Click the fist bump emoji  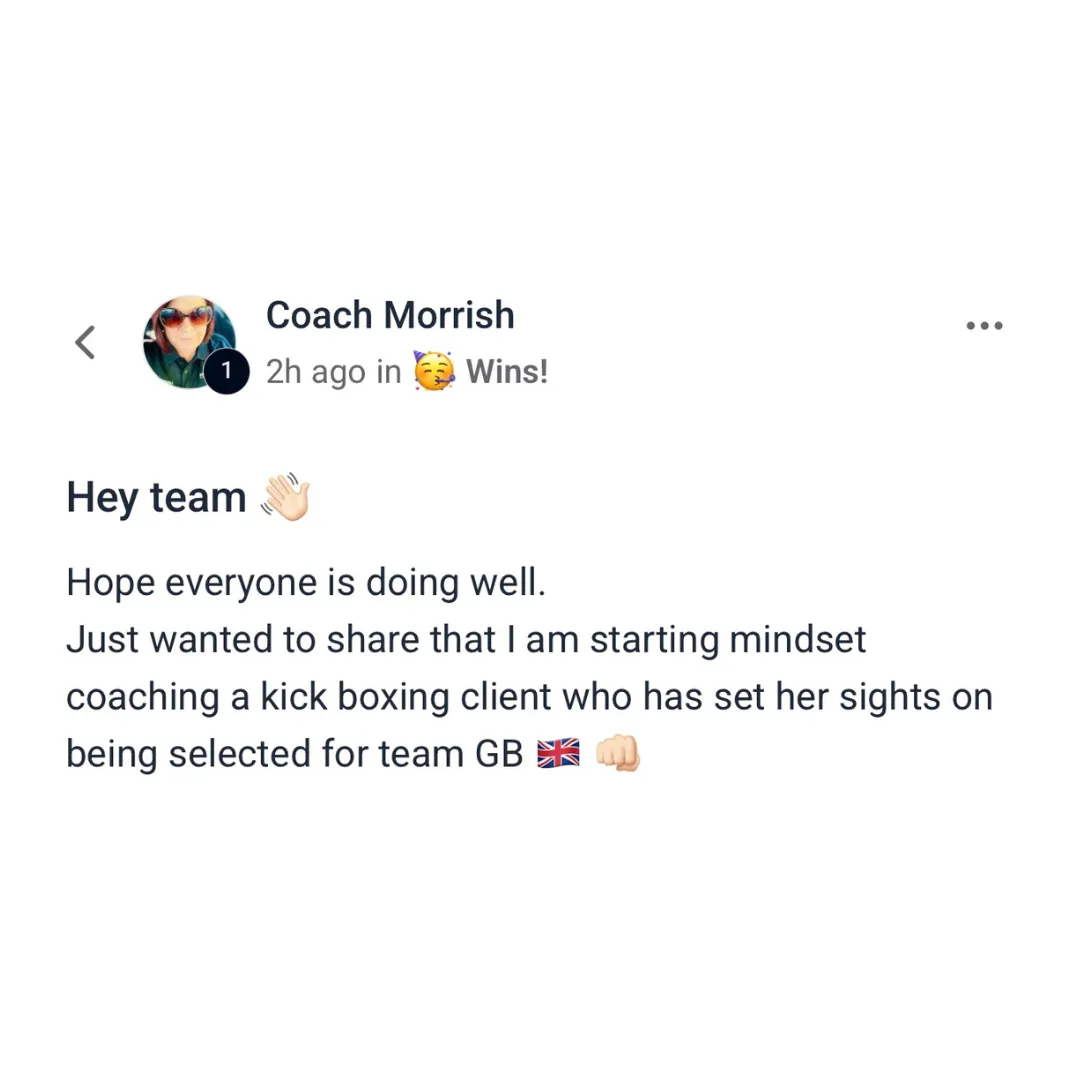pyautogui.click(x=618, y=753)
